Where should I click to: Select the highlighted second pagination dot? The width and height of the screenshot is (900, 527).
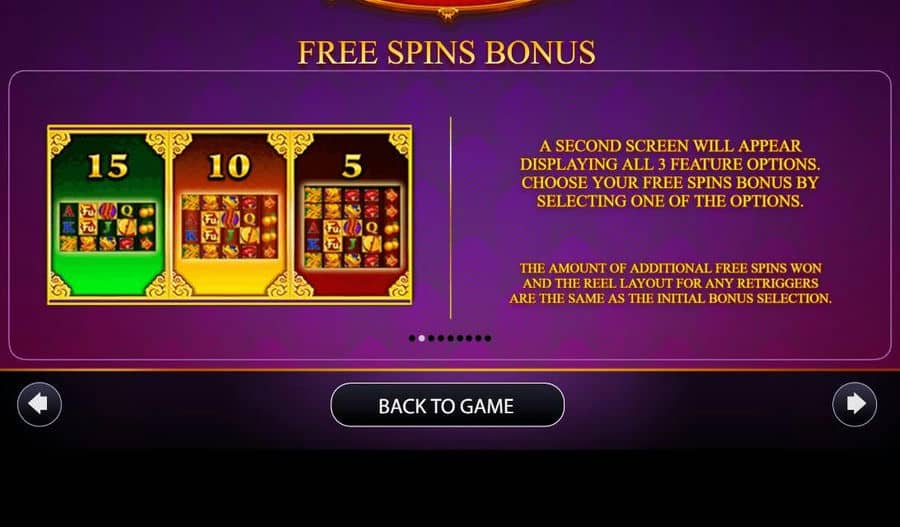tap(421, 338)
